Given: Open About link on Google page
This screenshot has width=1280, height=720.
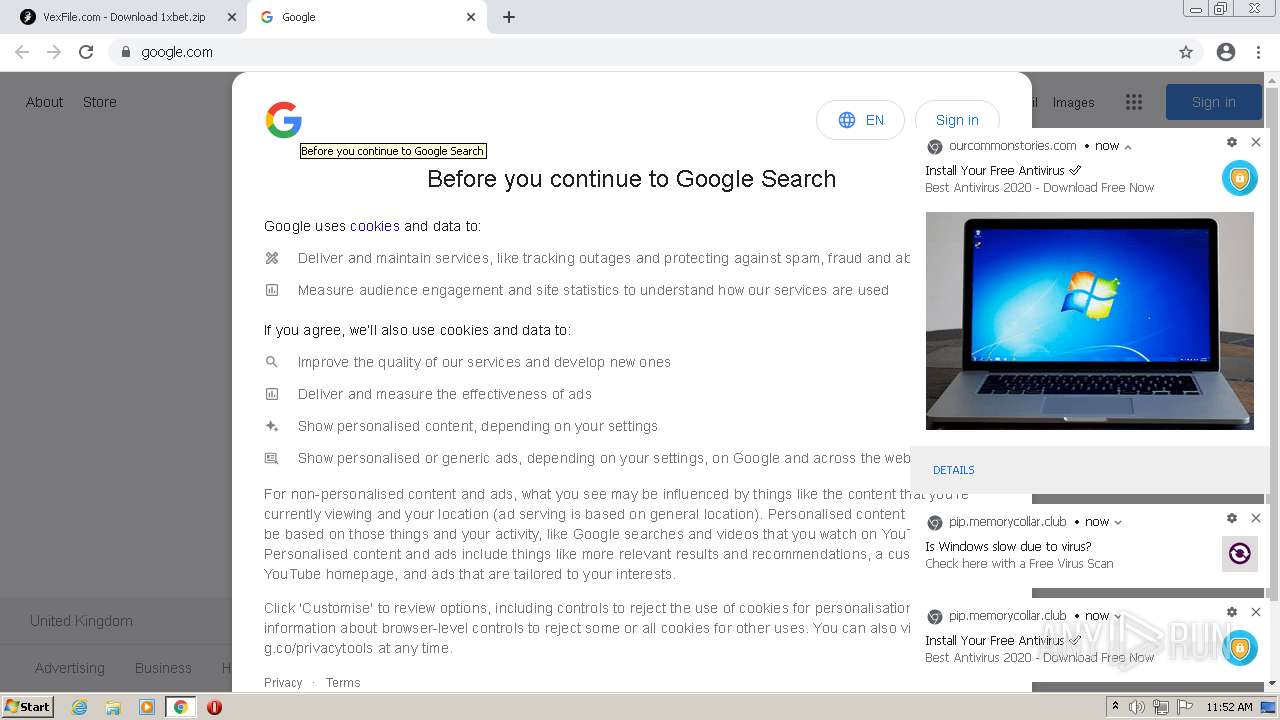Looking at the screenshot, I should tap(44, 102).
